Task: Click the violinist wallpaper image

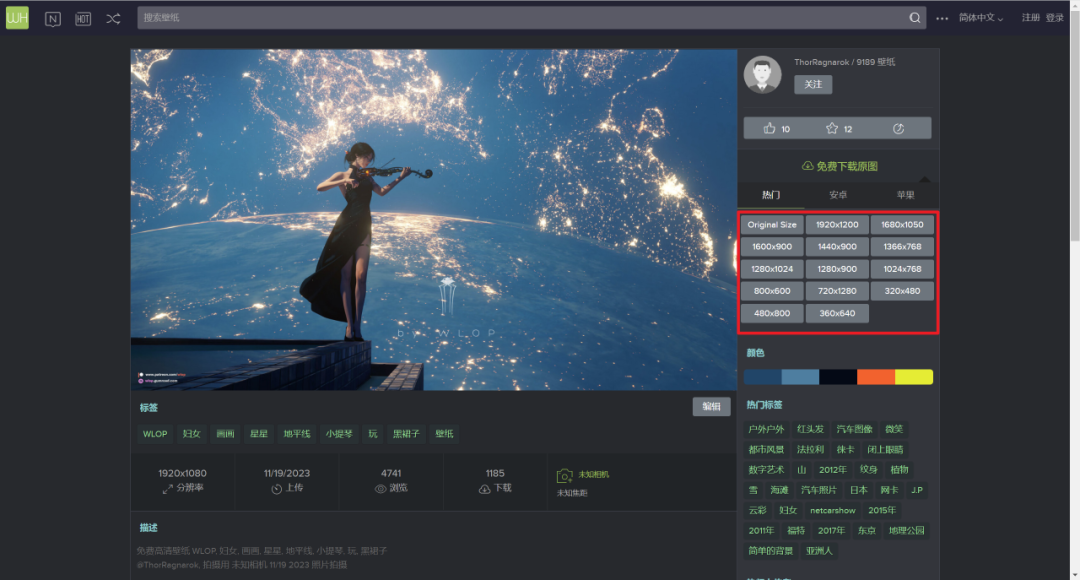Action: pyautogui.click(x=434, y=219)
